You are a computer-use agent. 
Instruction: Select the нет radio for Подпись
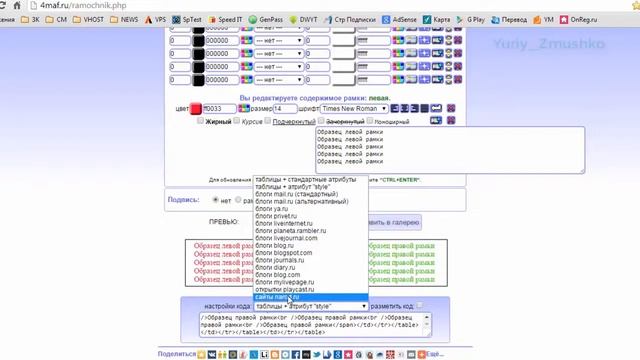216,200
